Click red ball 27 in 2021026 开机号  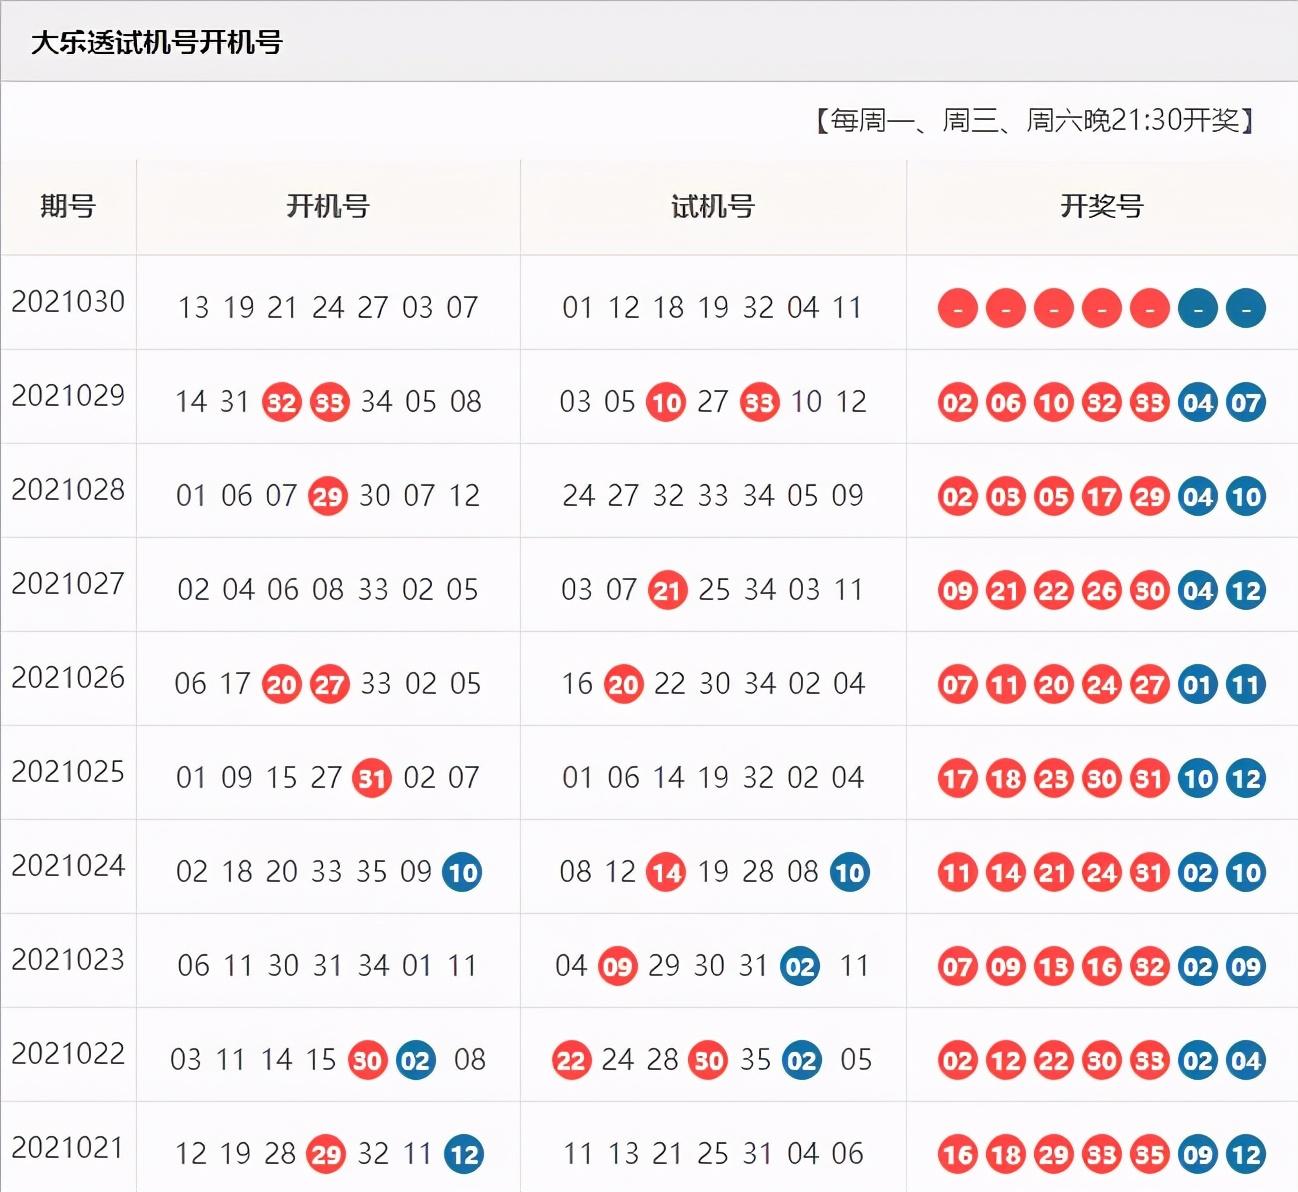pyautogui.click(x=329, y=685)
